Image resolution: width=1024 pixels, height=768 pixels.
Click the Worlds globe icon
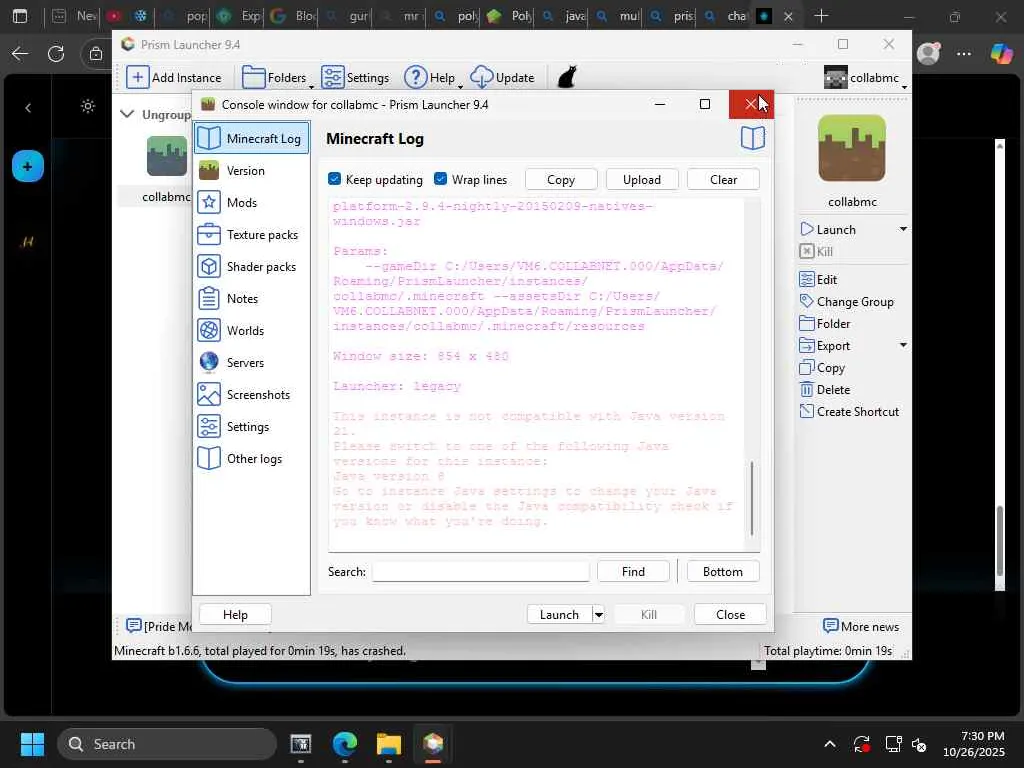(x=209, y=330)
